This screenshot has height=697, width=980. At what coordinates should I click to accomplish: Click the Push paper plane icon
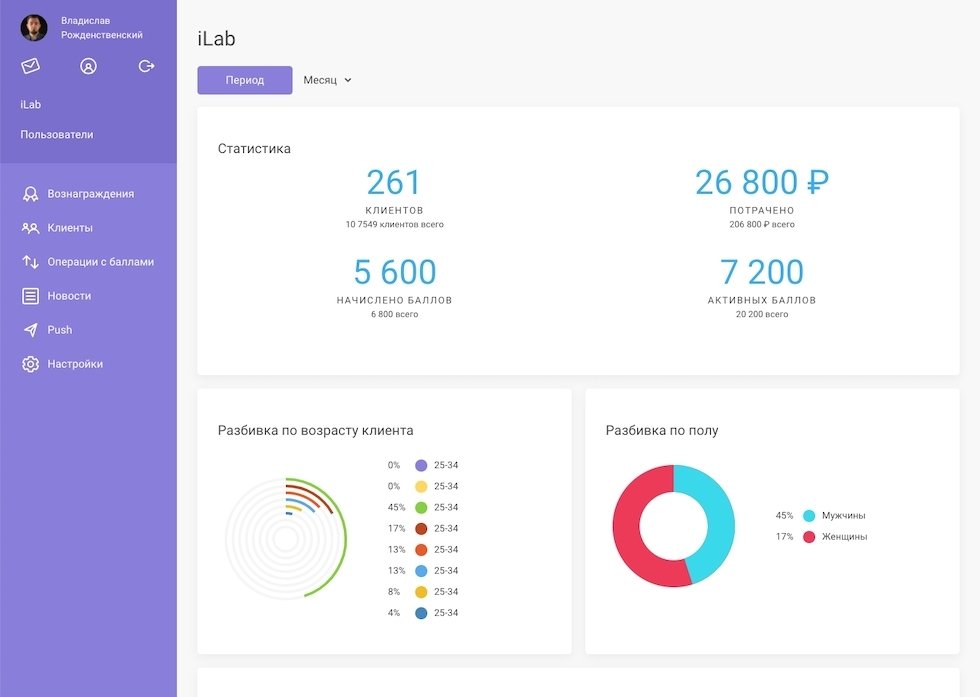(30, 330)
